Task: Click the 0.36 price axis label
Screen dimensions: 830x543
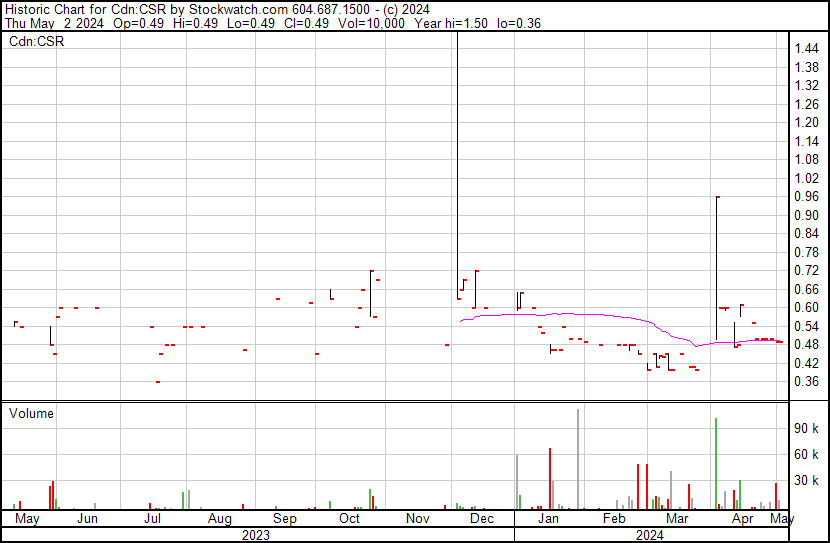Action: coord(807,382)
